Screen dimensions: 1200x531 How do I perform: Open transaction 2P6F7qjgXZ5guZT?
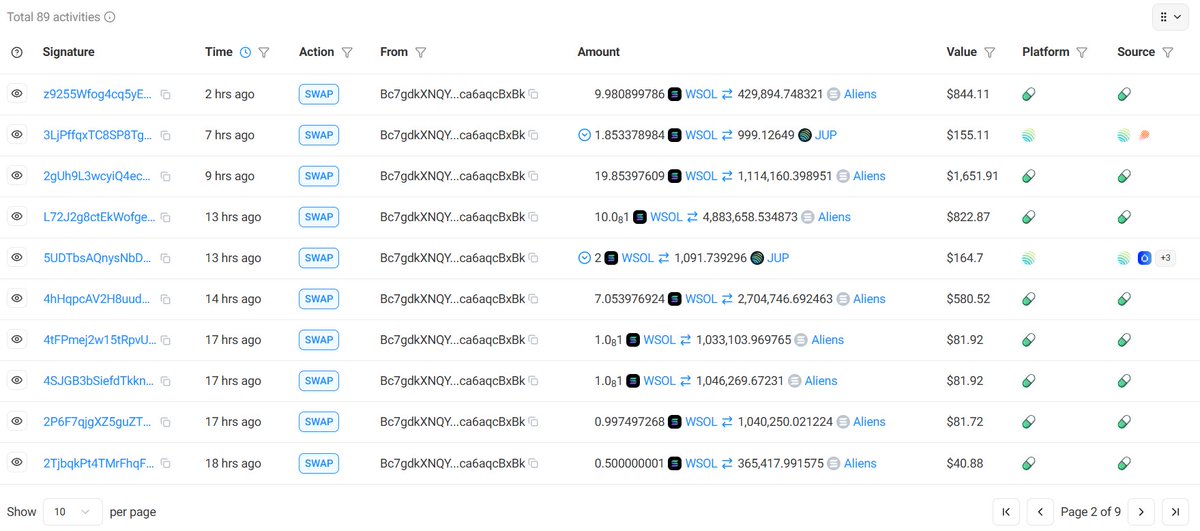(98, 422)
